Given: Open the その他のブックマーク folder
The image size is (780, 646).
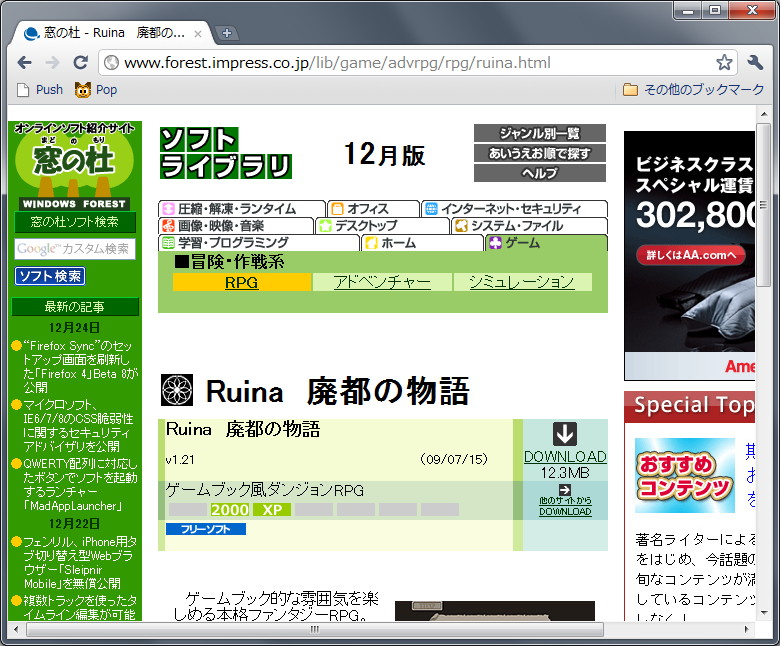Looking at the screenshot, I should [x=693, y=90].
